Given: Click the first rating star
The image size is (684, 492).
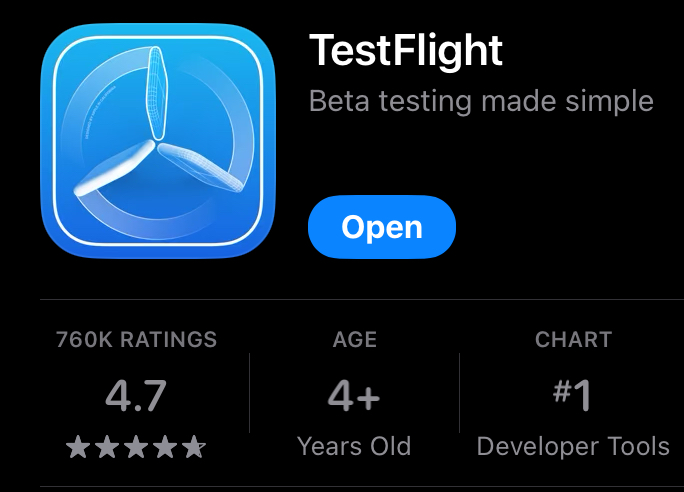Looking at the screenshot, I should [x=78, y=447].
